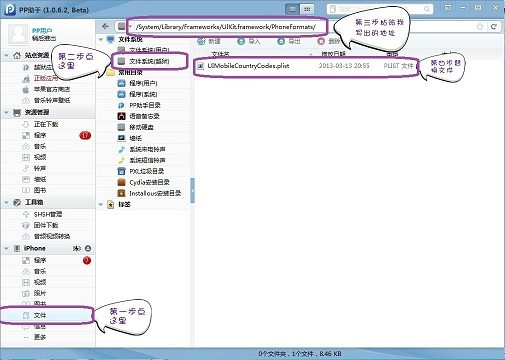Click the export toolbar button
The width and height of the screenshot is (505, 360).
pos(289,41)
